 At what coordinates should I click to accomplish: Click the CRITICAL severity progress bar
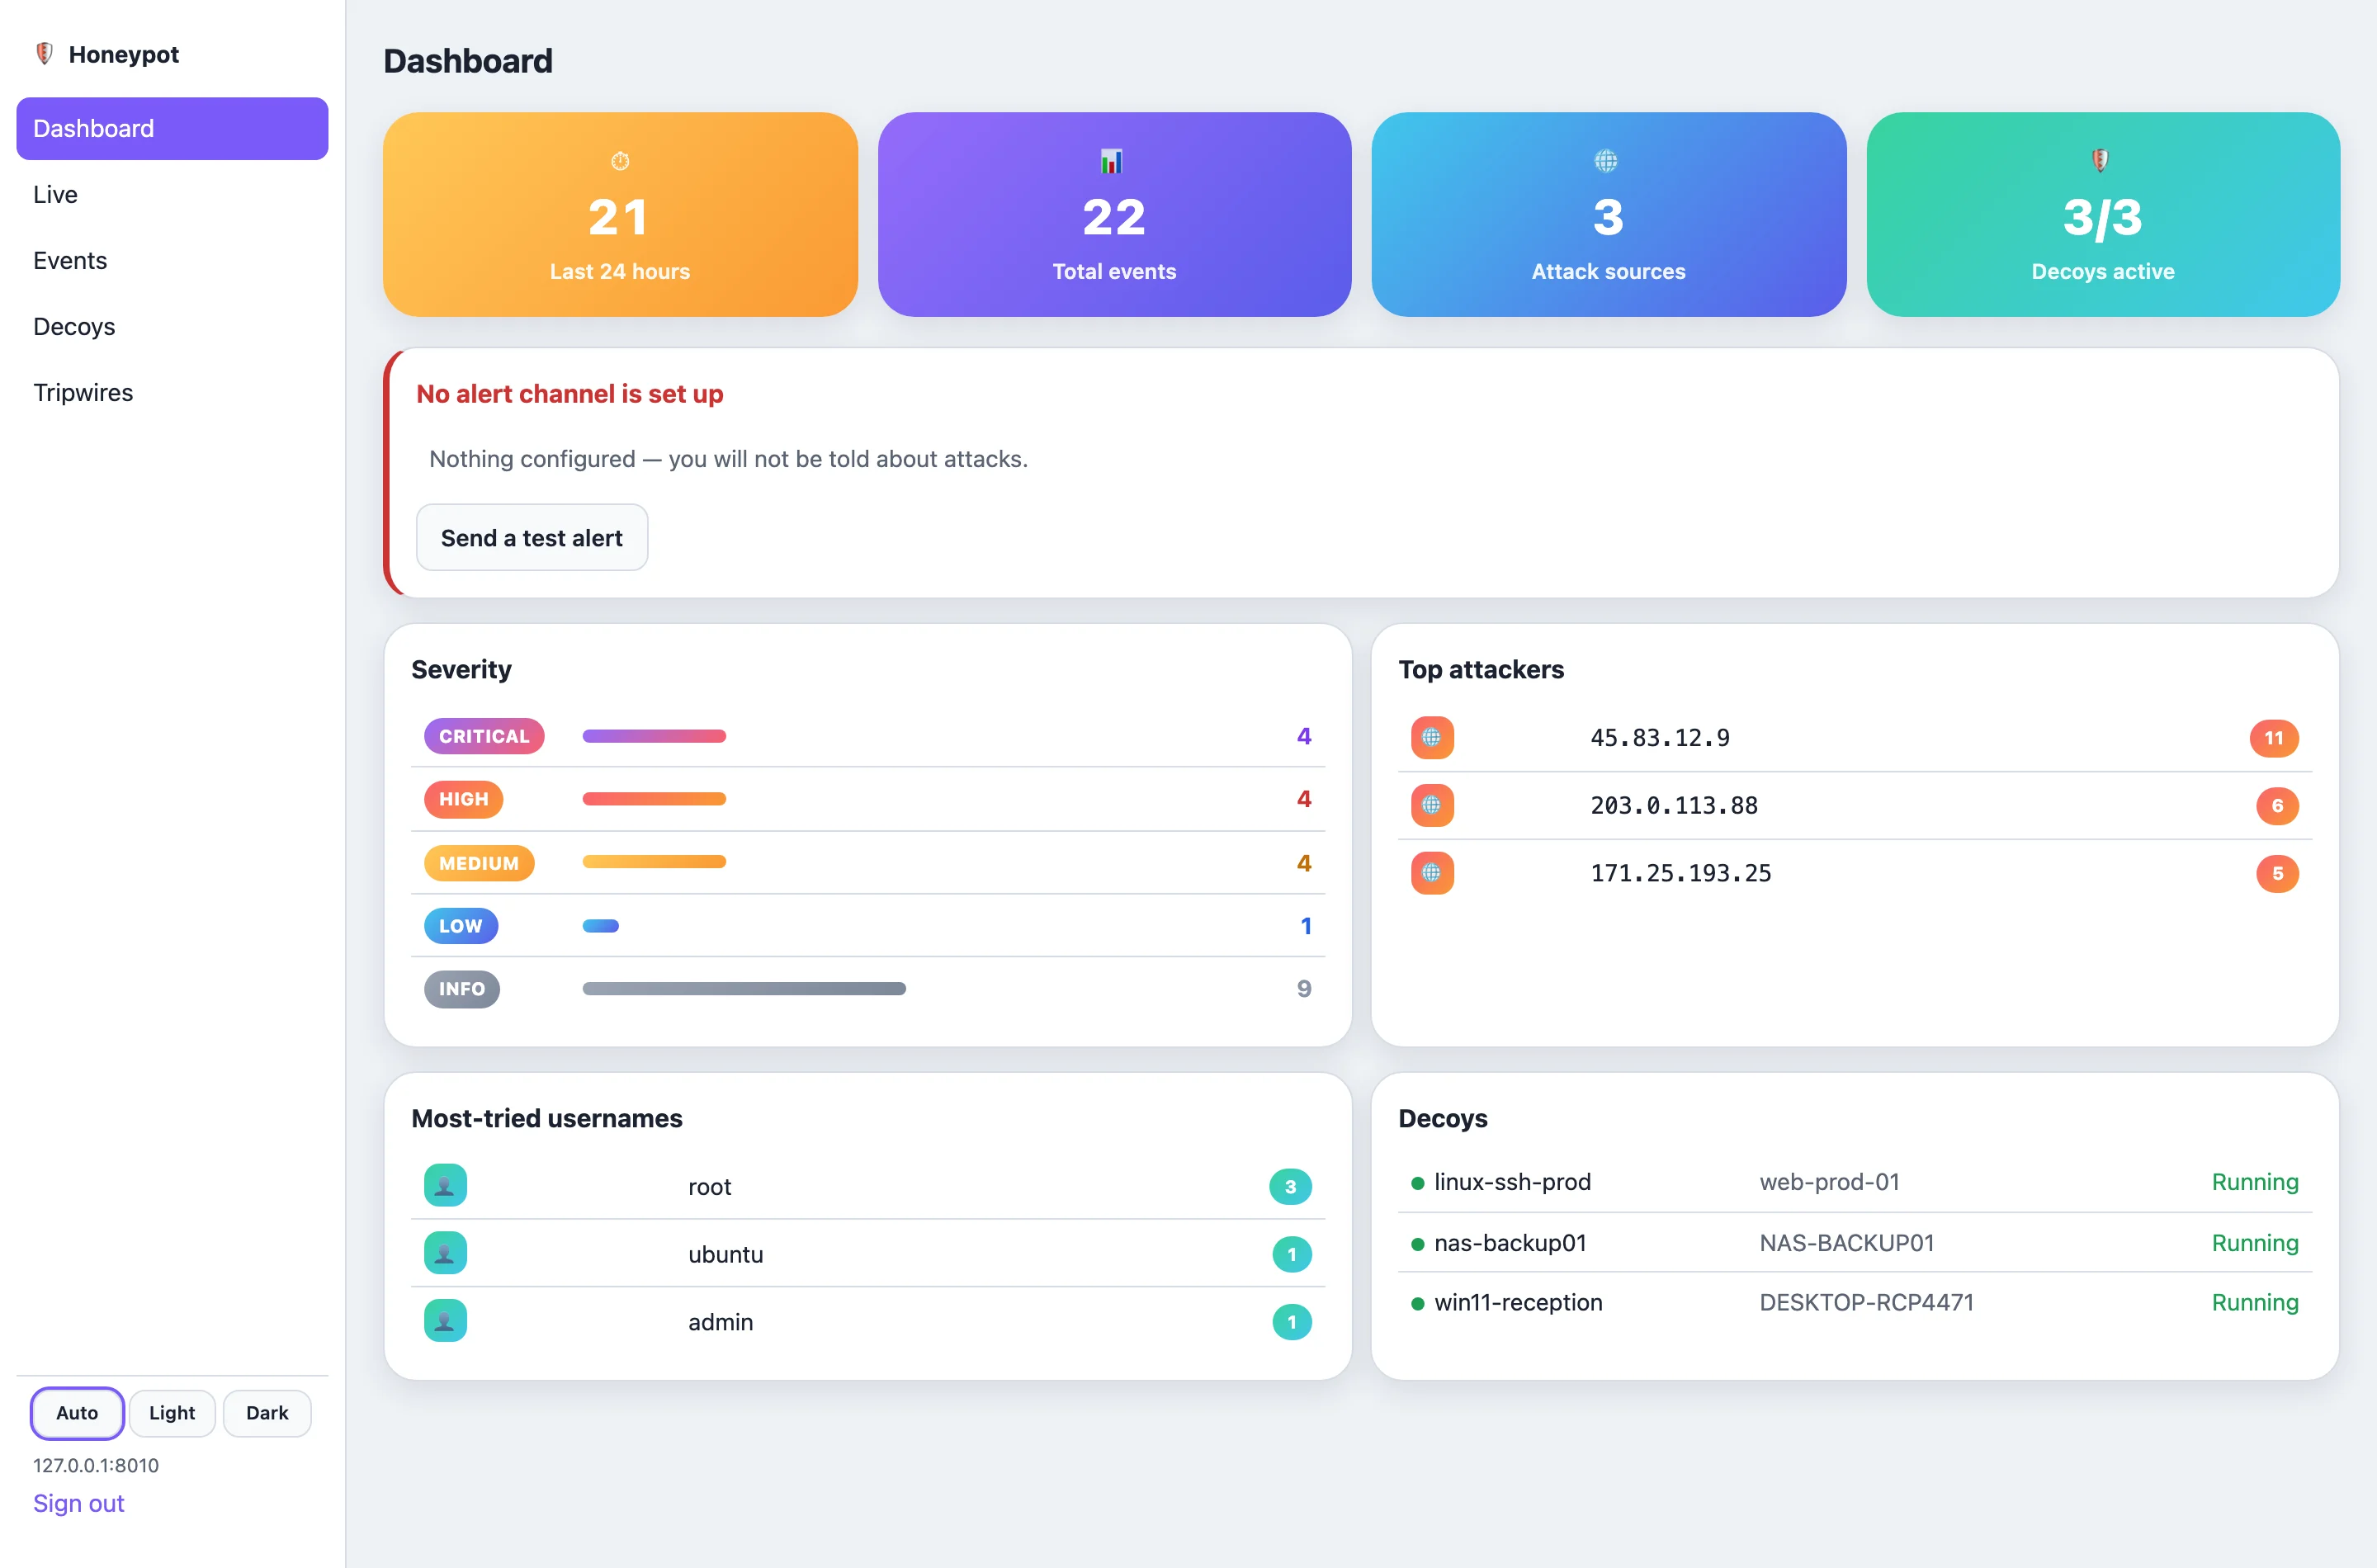pos(654,736)
